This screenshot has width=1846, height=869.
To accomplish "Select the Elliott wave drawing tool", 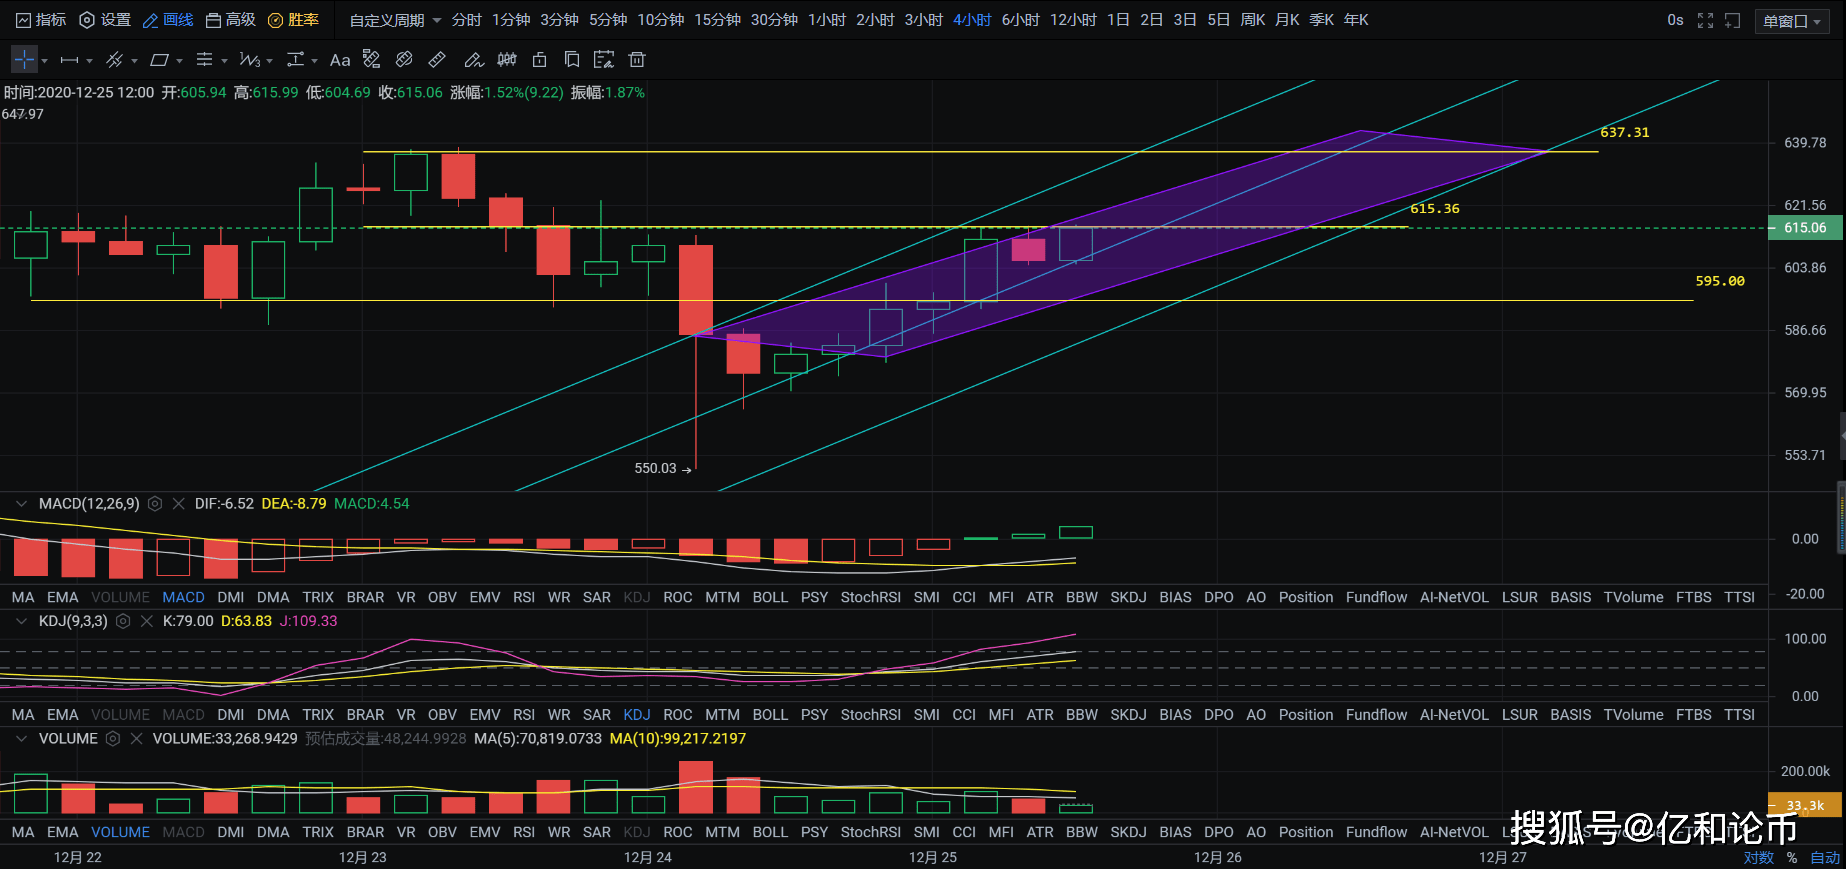I will (x=249, y=60).
